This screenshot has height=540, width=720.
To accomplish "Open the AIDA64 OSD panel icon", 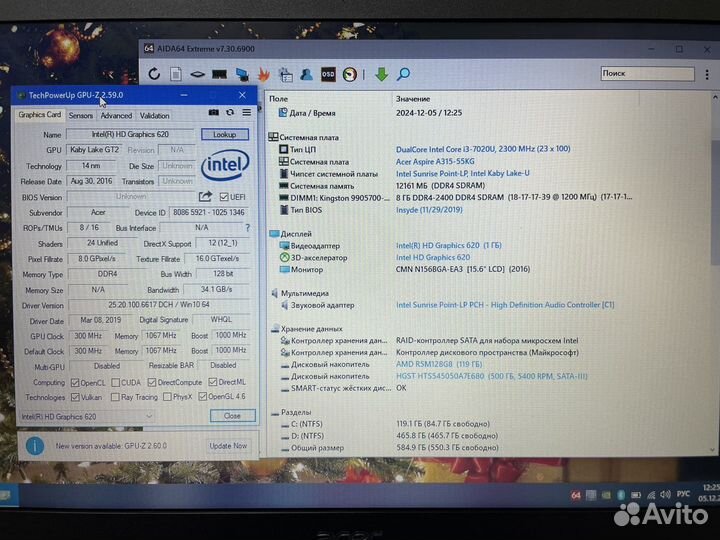I will [328, 74].
